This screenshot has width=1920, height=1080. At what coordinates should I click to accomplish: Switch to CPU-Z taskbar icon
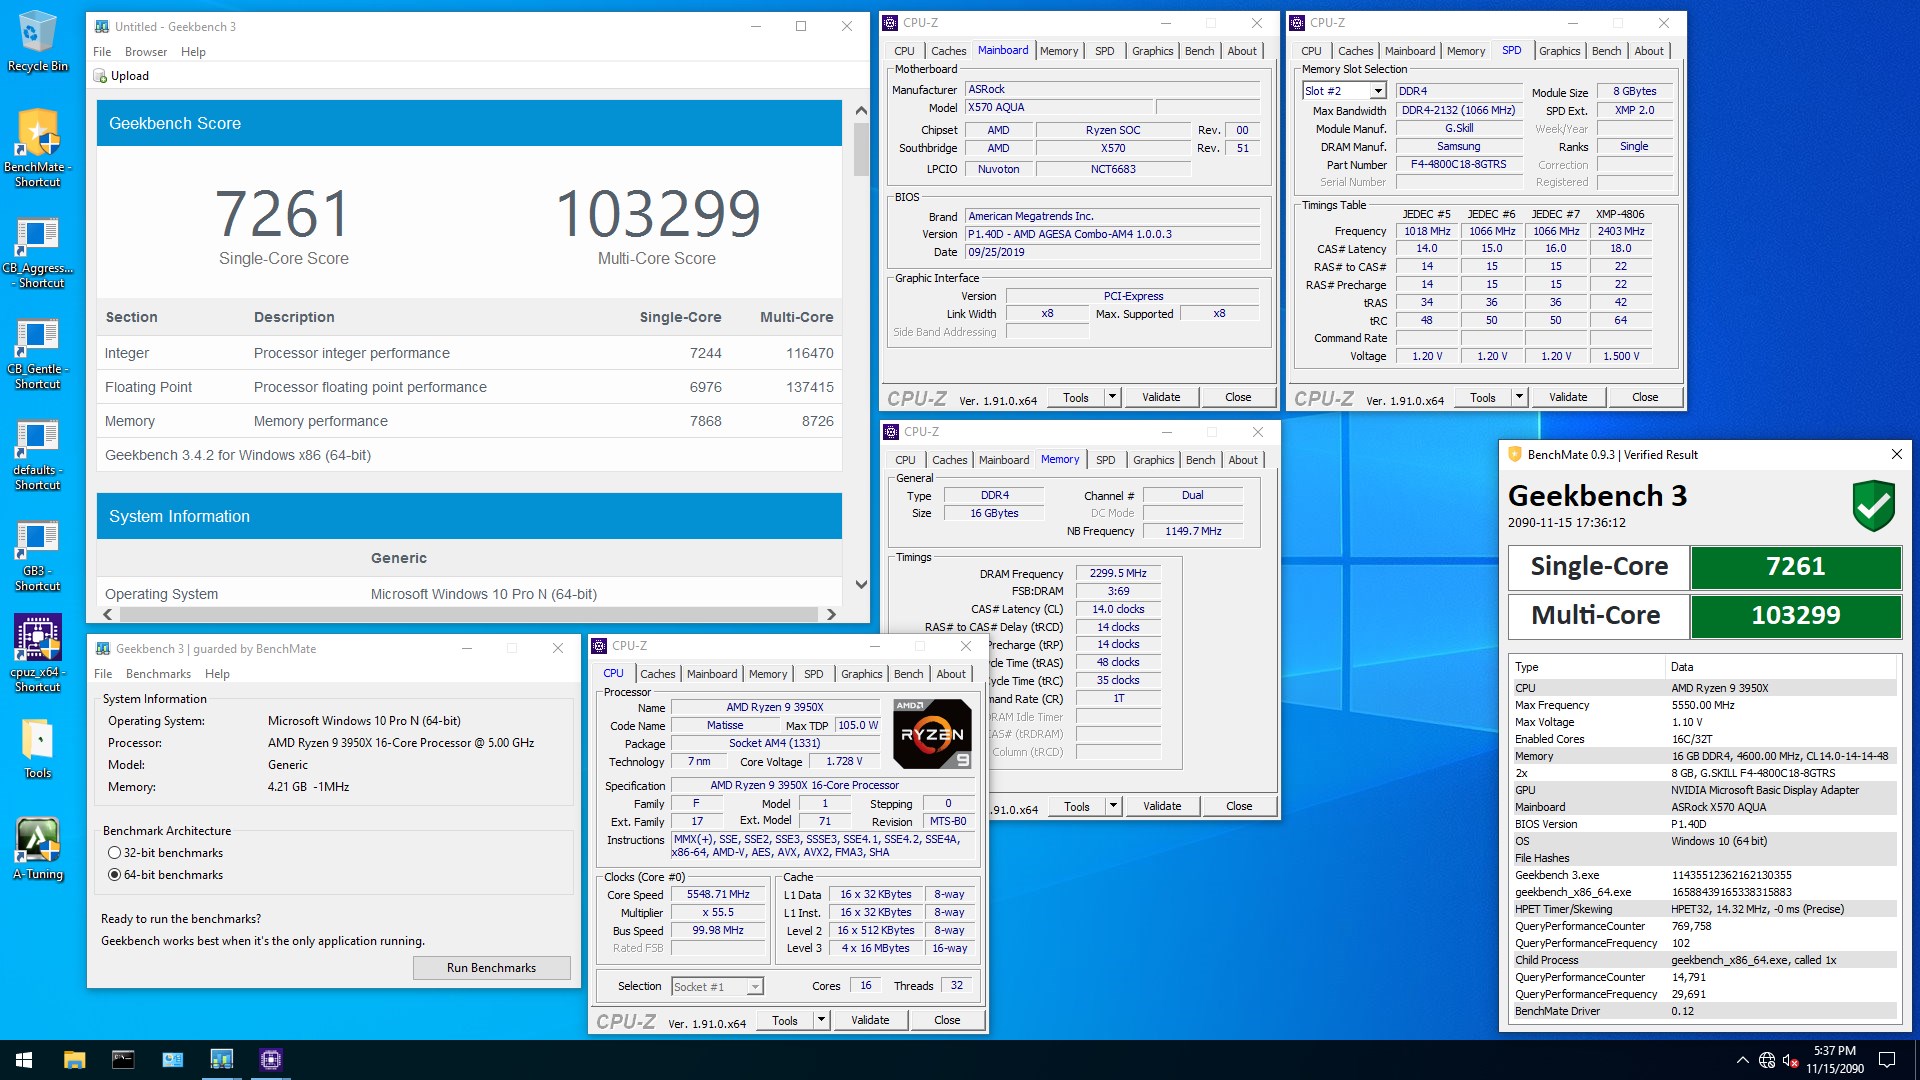pyautogui.click(x=271, y=1060)
